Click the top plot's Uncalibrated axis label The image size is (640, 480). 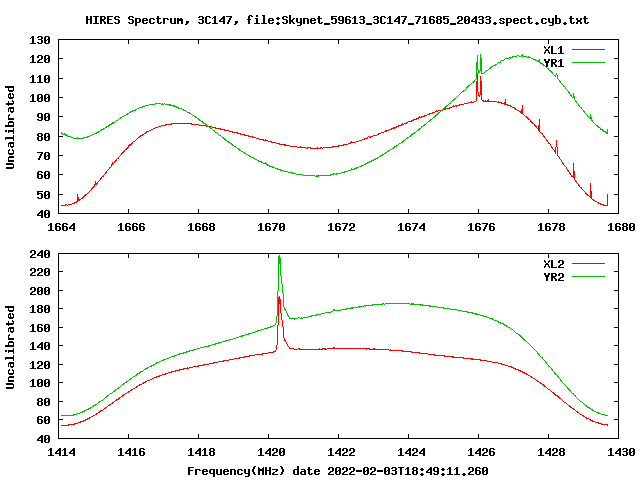click(x=10, y=127)
